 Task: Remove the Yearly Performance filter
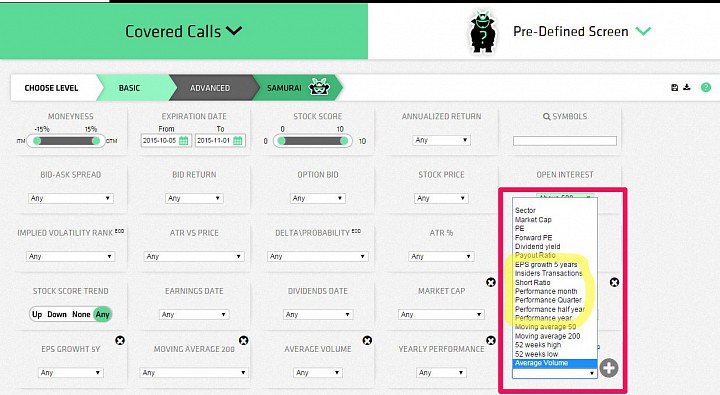[491, 340]
